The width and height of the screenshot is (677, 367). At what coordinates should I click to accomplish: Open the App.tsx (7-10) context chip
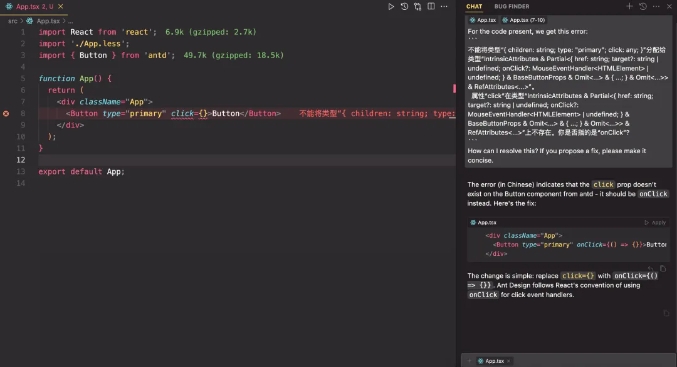(523, 20)
